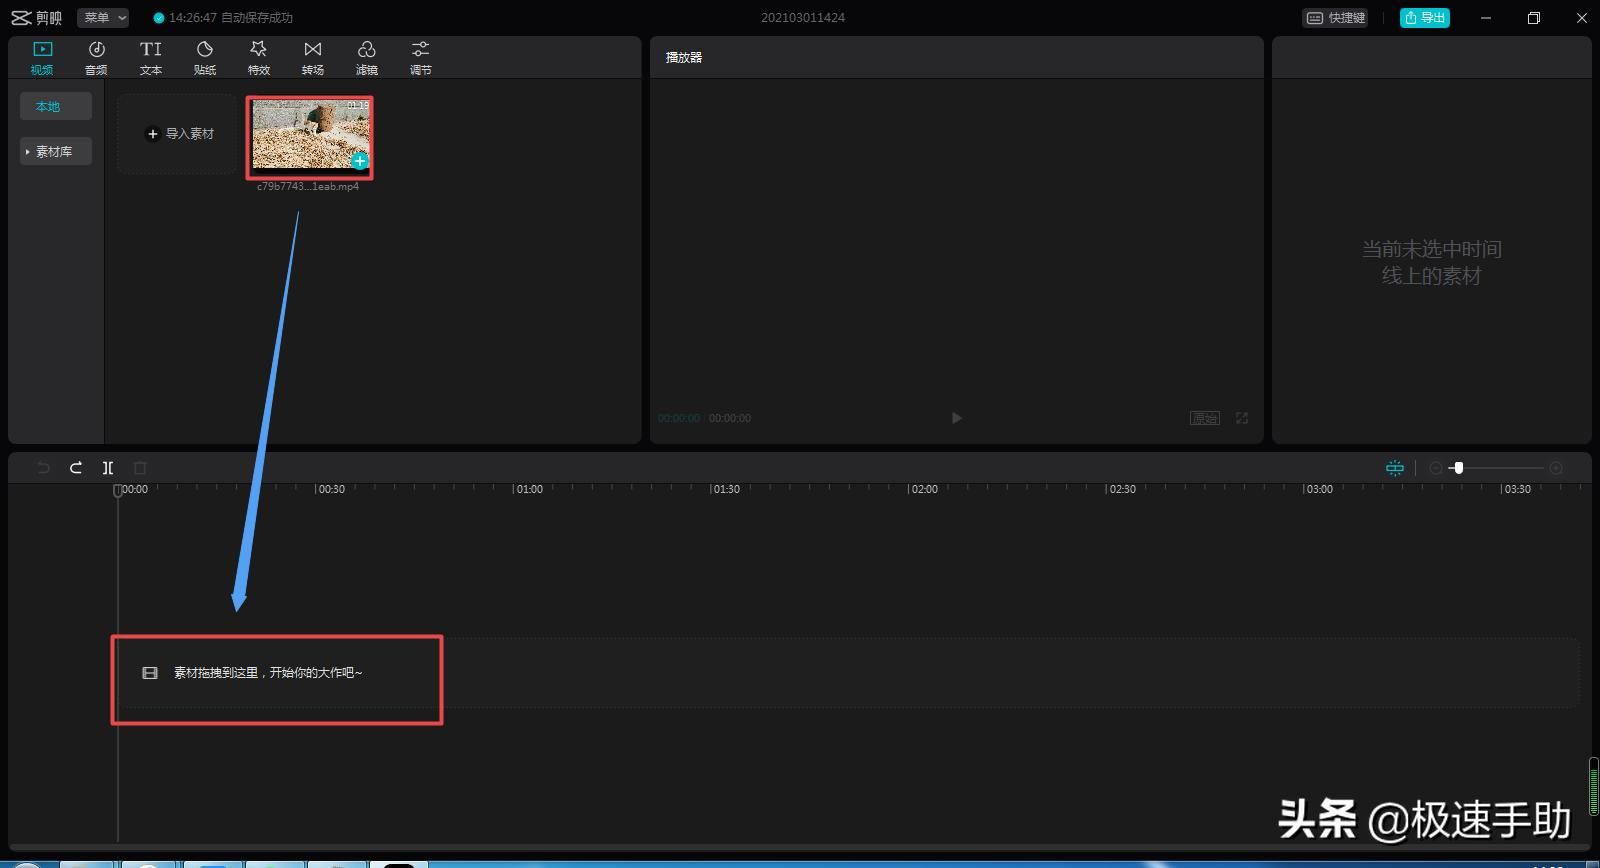Screen dimensions: 1600x868
Task: Play the preview in the player
Action: click(x=957, y=418)
